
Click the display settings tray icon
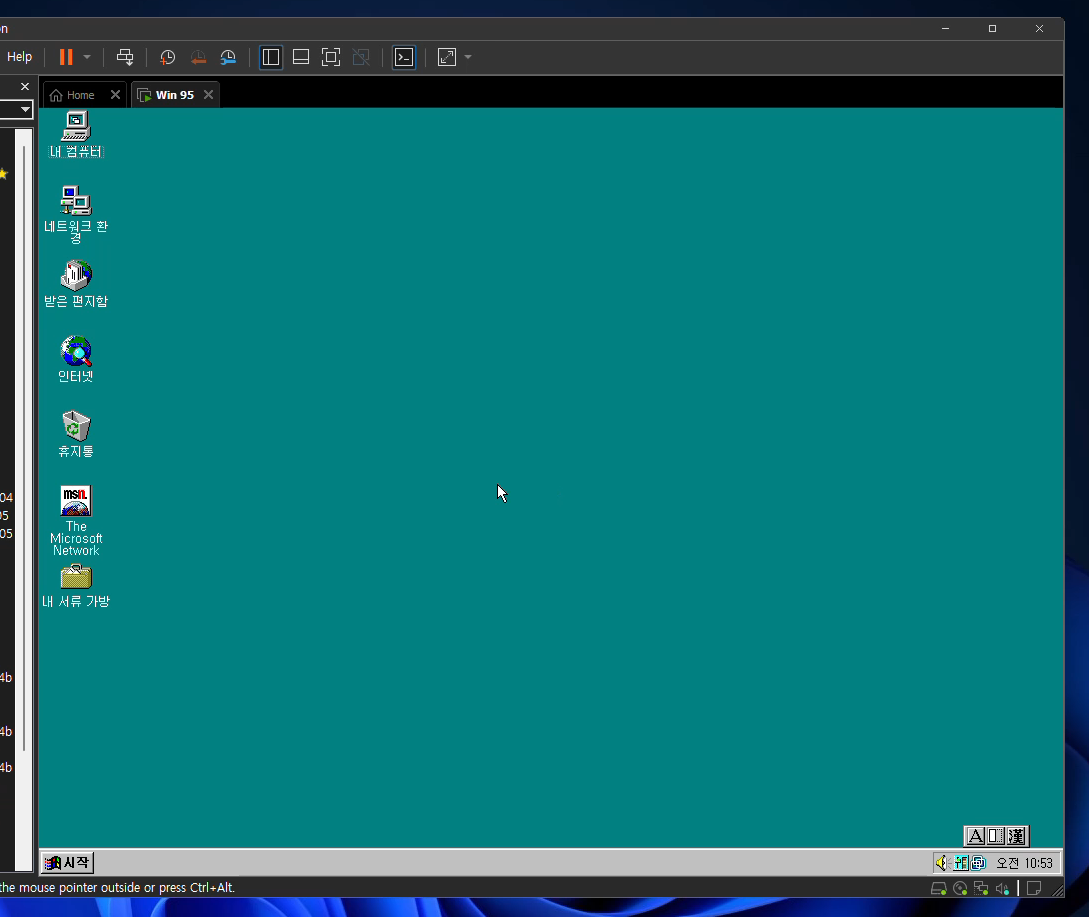(979, 863)
